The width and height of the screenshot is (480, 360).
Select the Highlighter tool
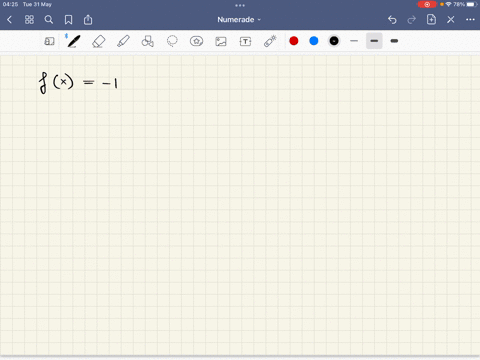pyautogui.click(x=123, y=41)
